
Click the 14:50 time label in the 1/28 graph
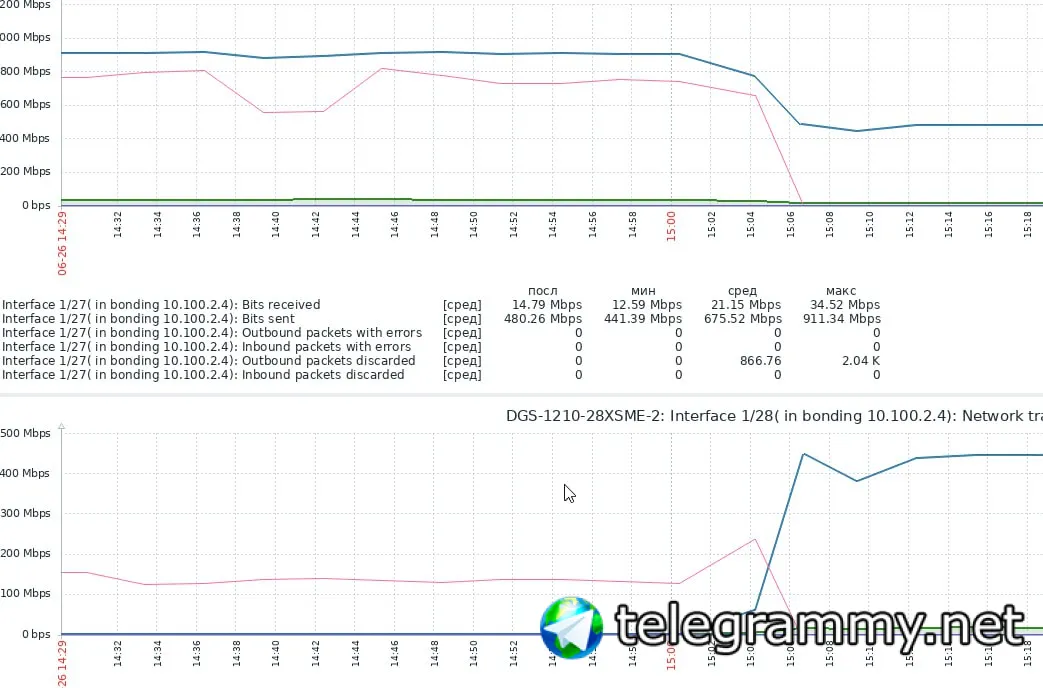[474, 653]
